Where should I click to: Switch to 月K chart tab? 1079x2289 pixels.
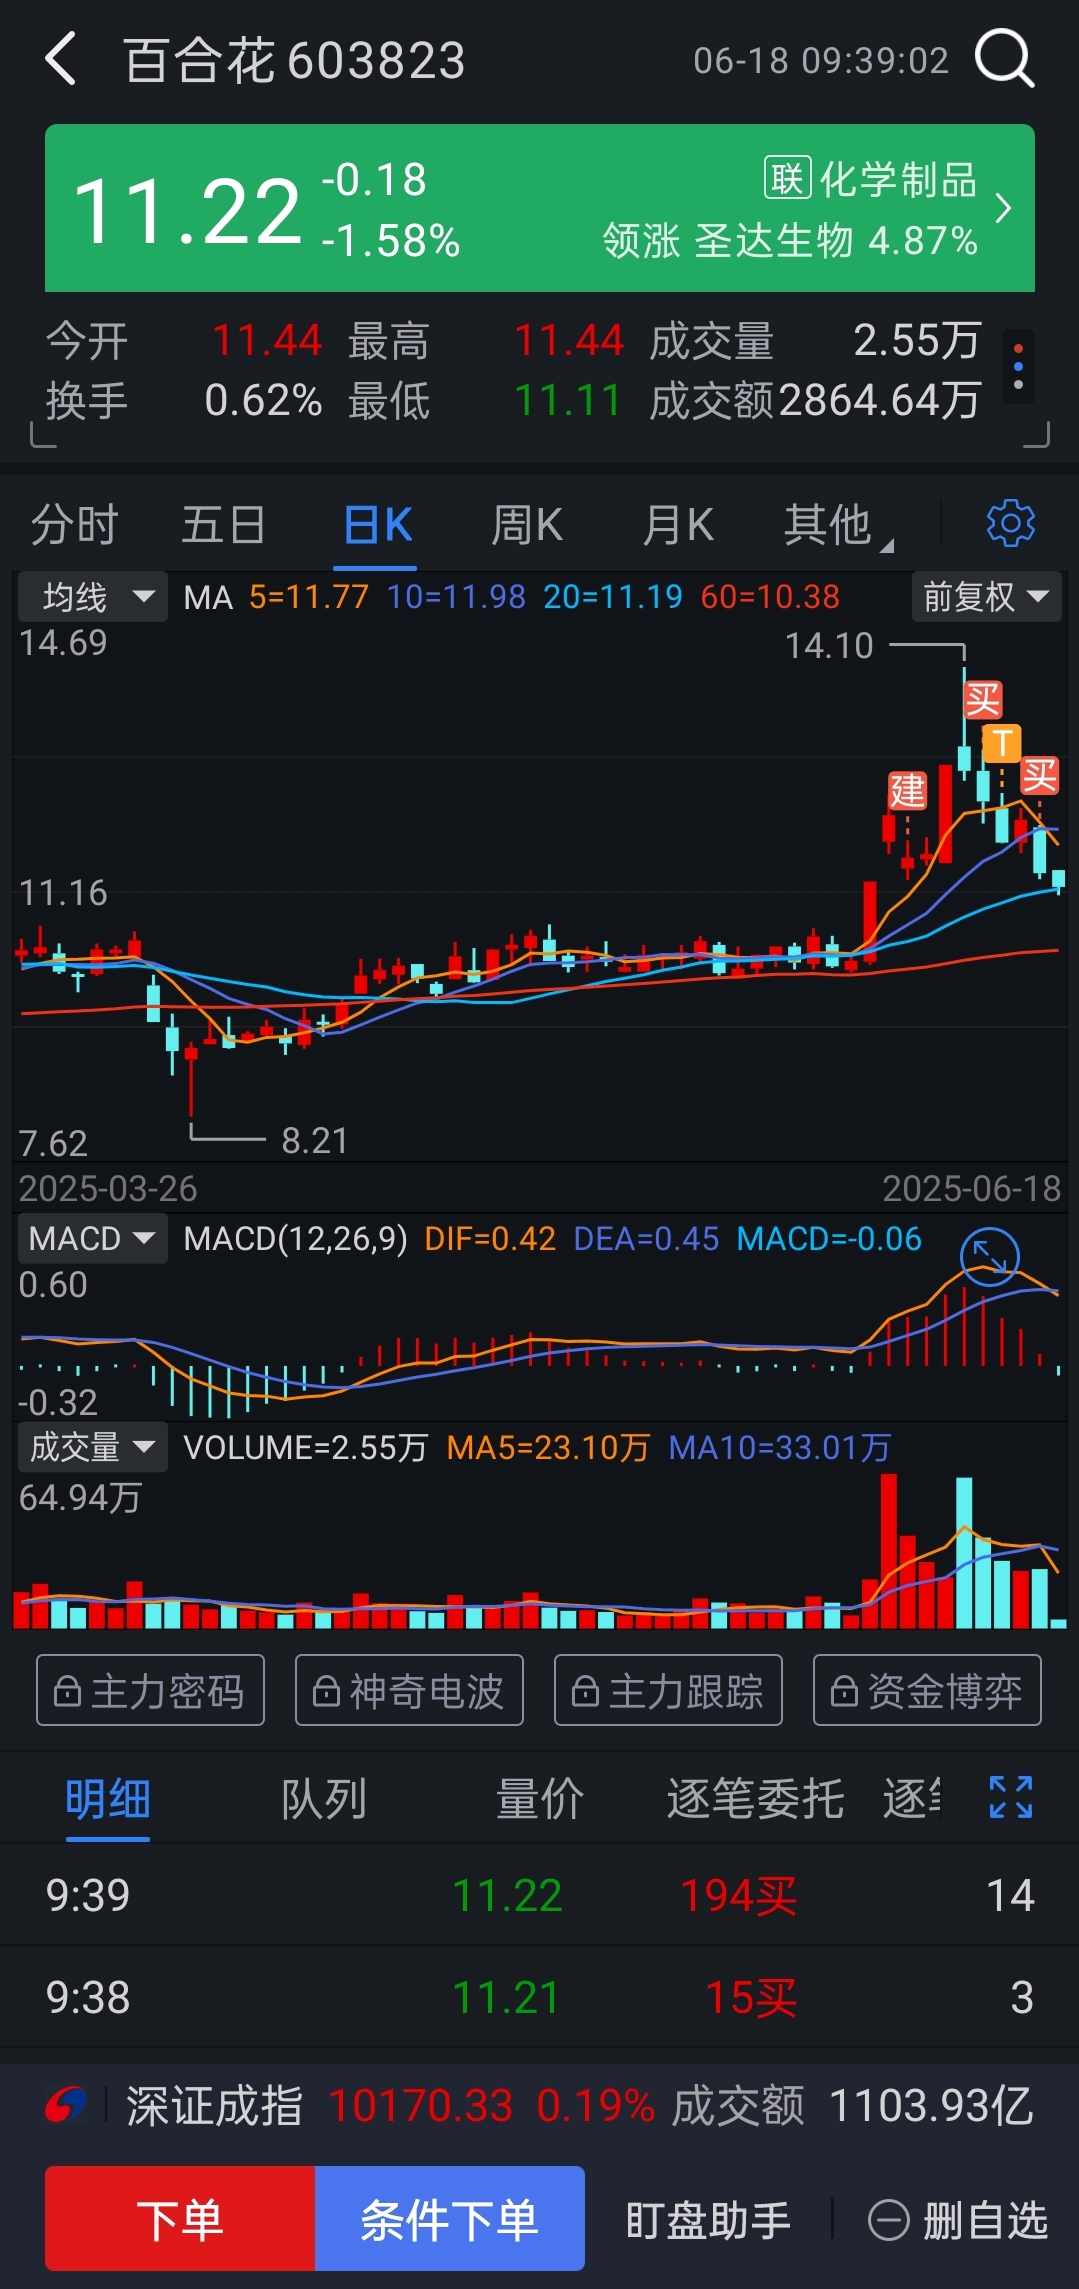point(678,524)
